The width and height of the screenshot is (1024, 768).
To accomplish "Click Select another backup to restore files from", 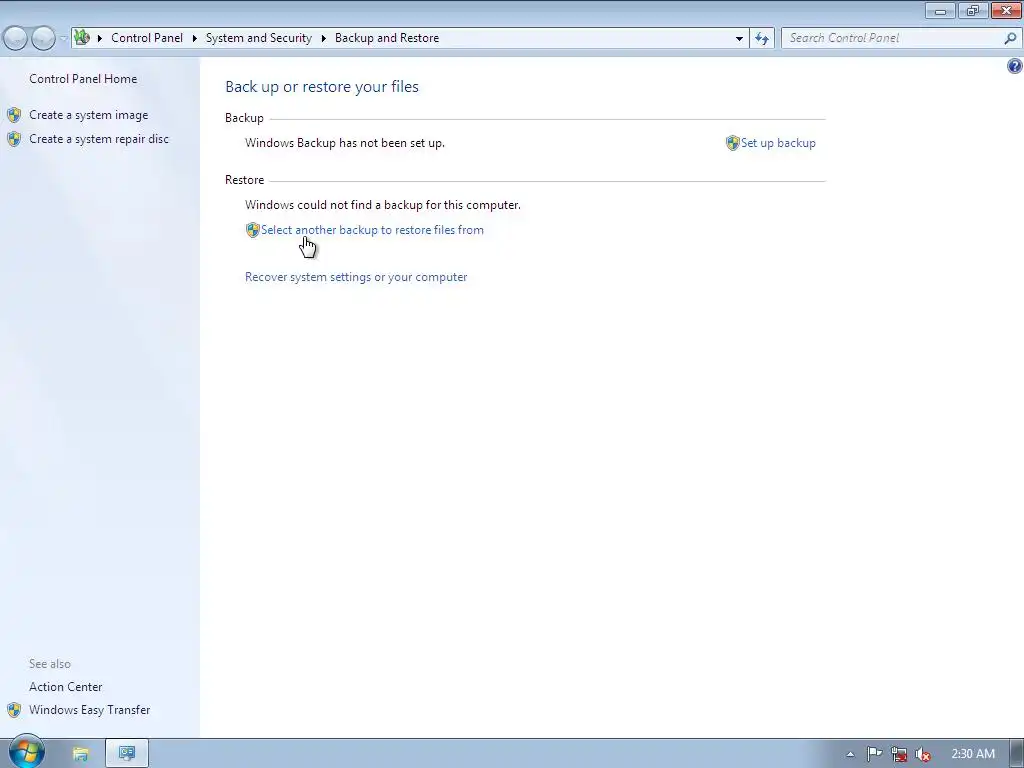I will [x=372, y=230].
